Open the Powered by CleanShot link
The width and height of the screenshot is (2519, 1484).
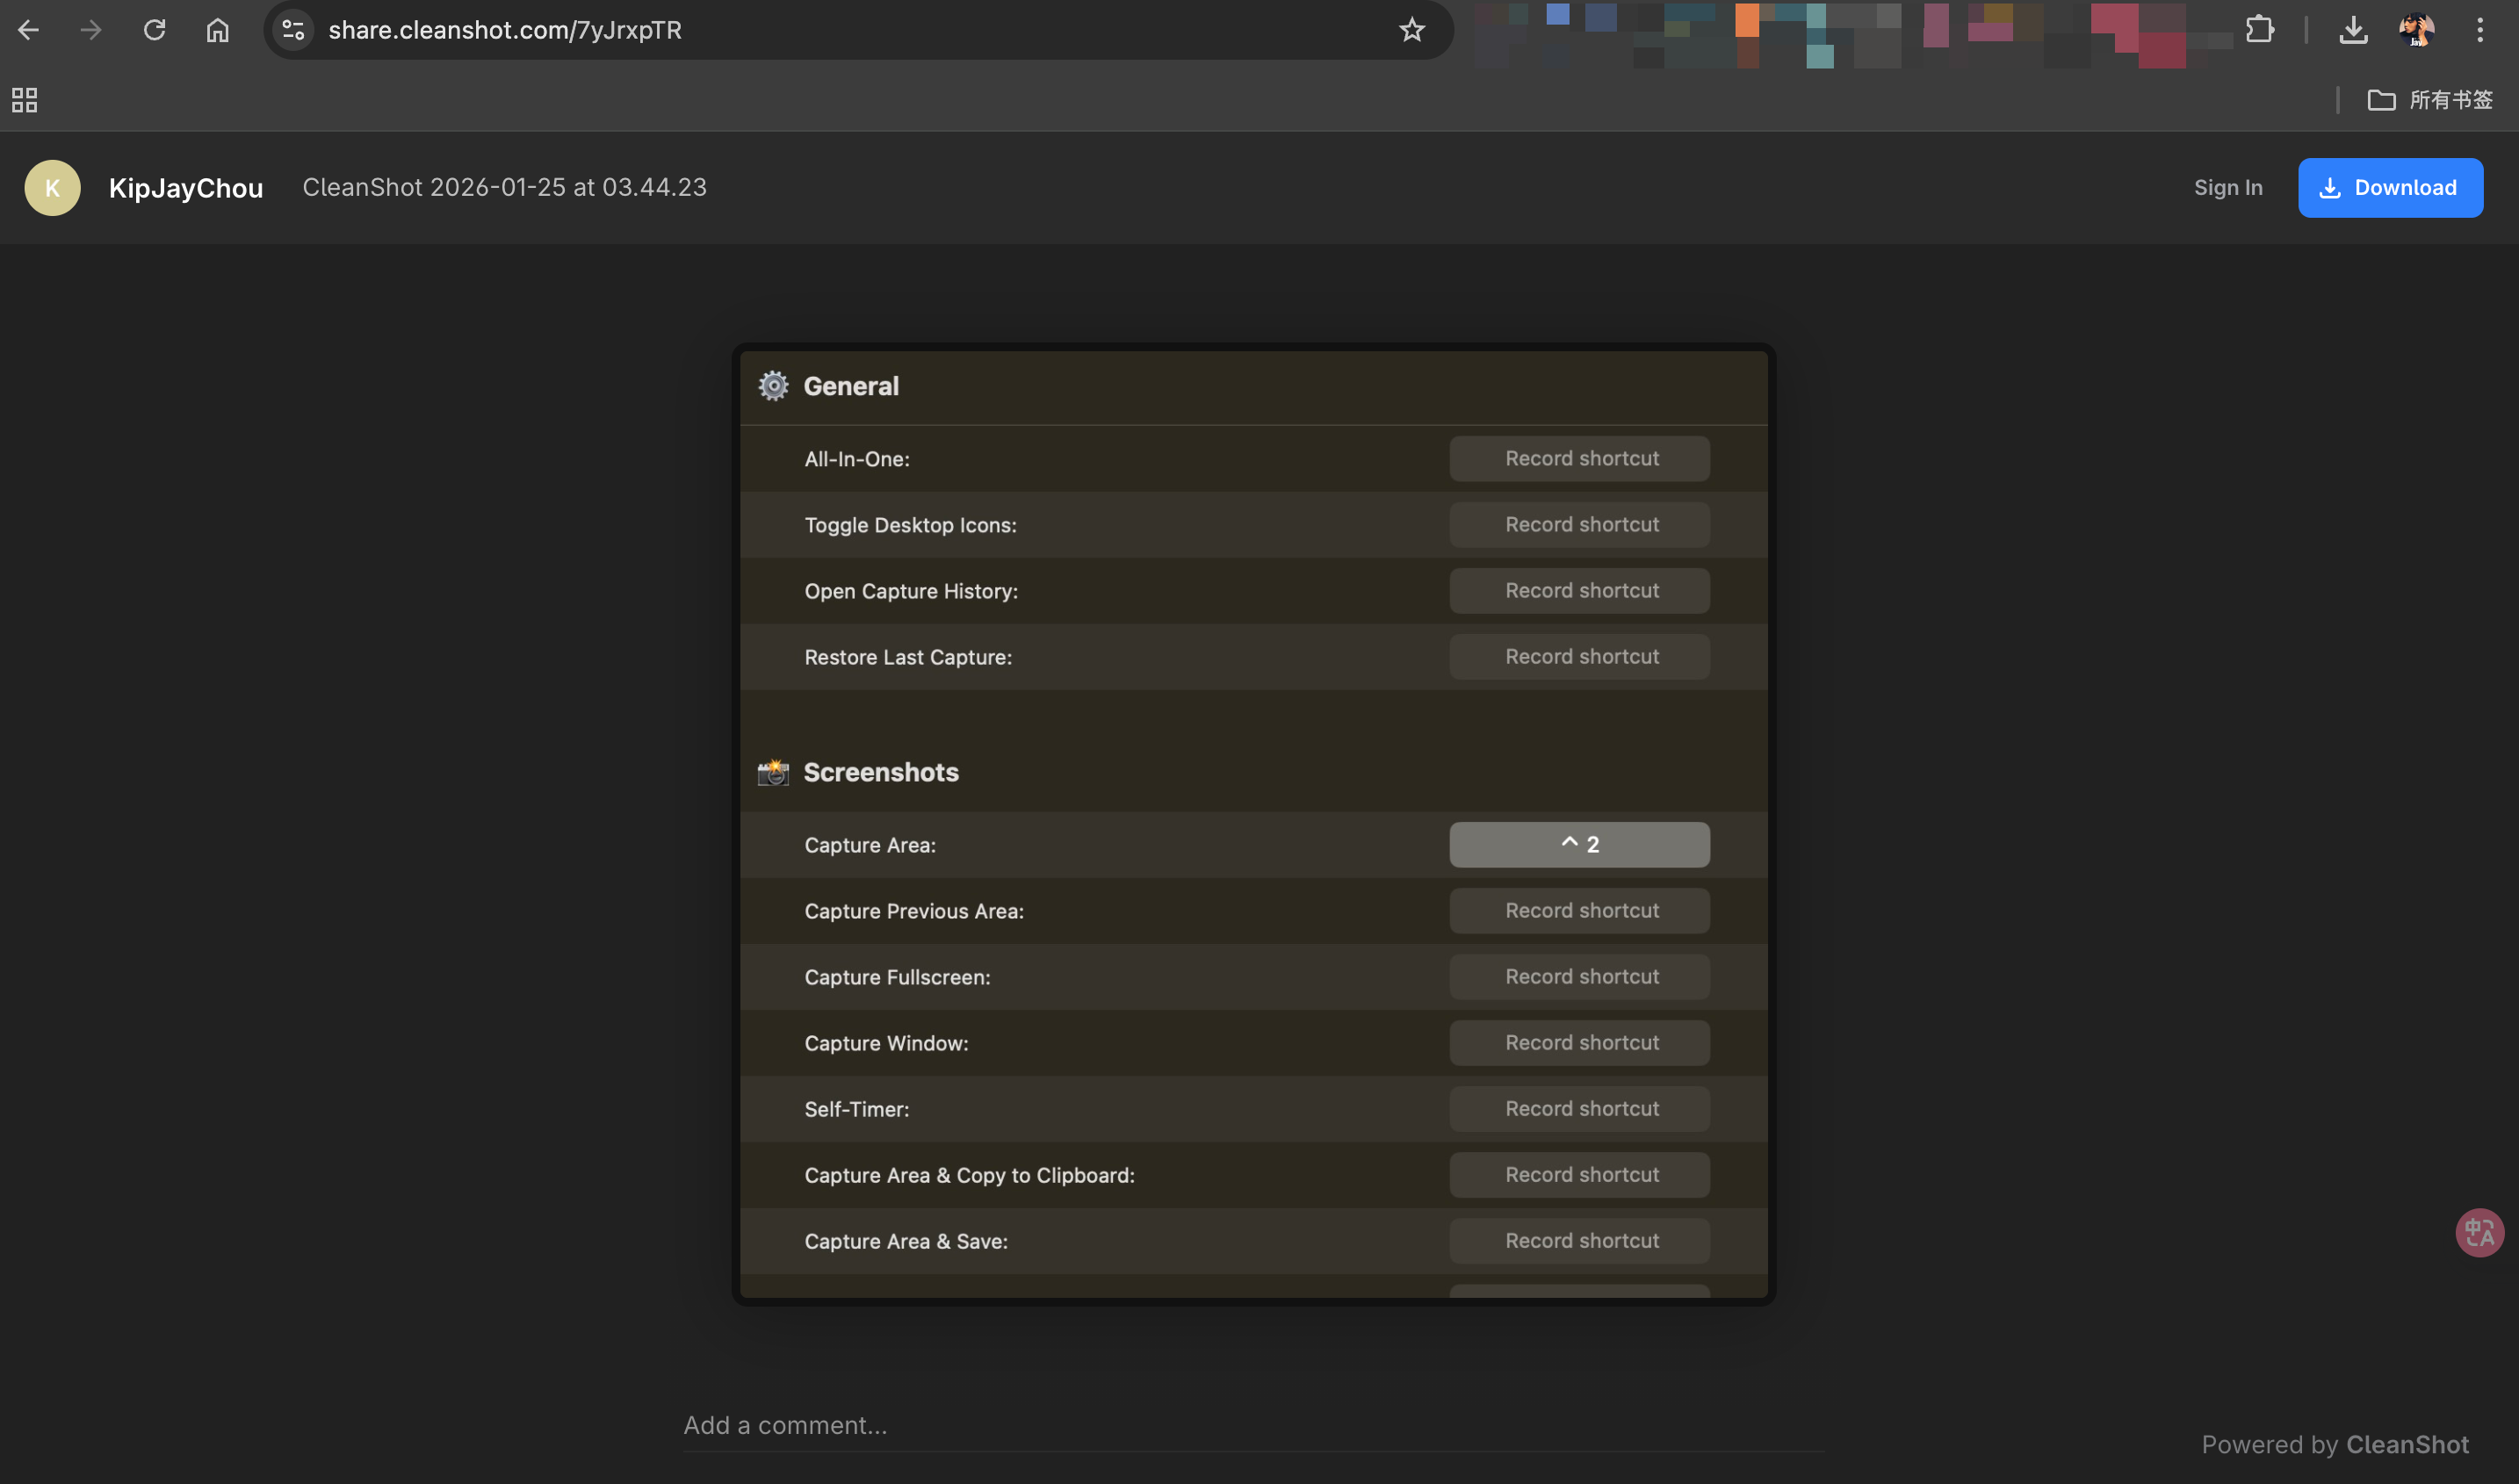click(2334, 1444)
